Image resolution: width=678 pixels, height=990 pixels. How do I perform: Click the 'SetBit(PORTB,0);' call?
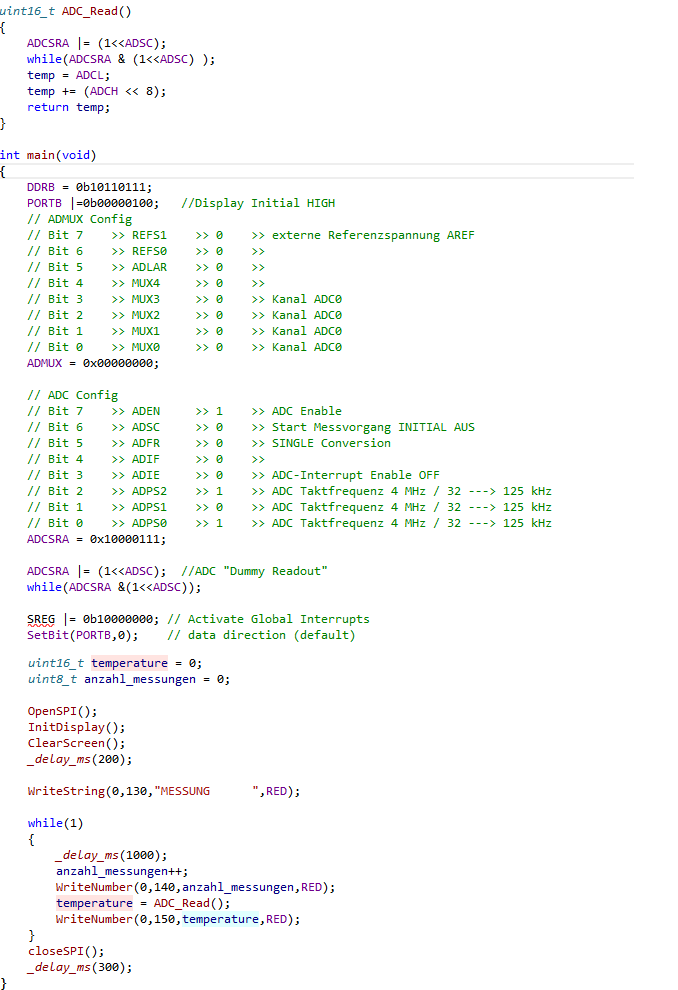[x=83, y=635]
